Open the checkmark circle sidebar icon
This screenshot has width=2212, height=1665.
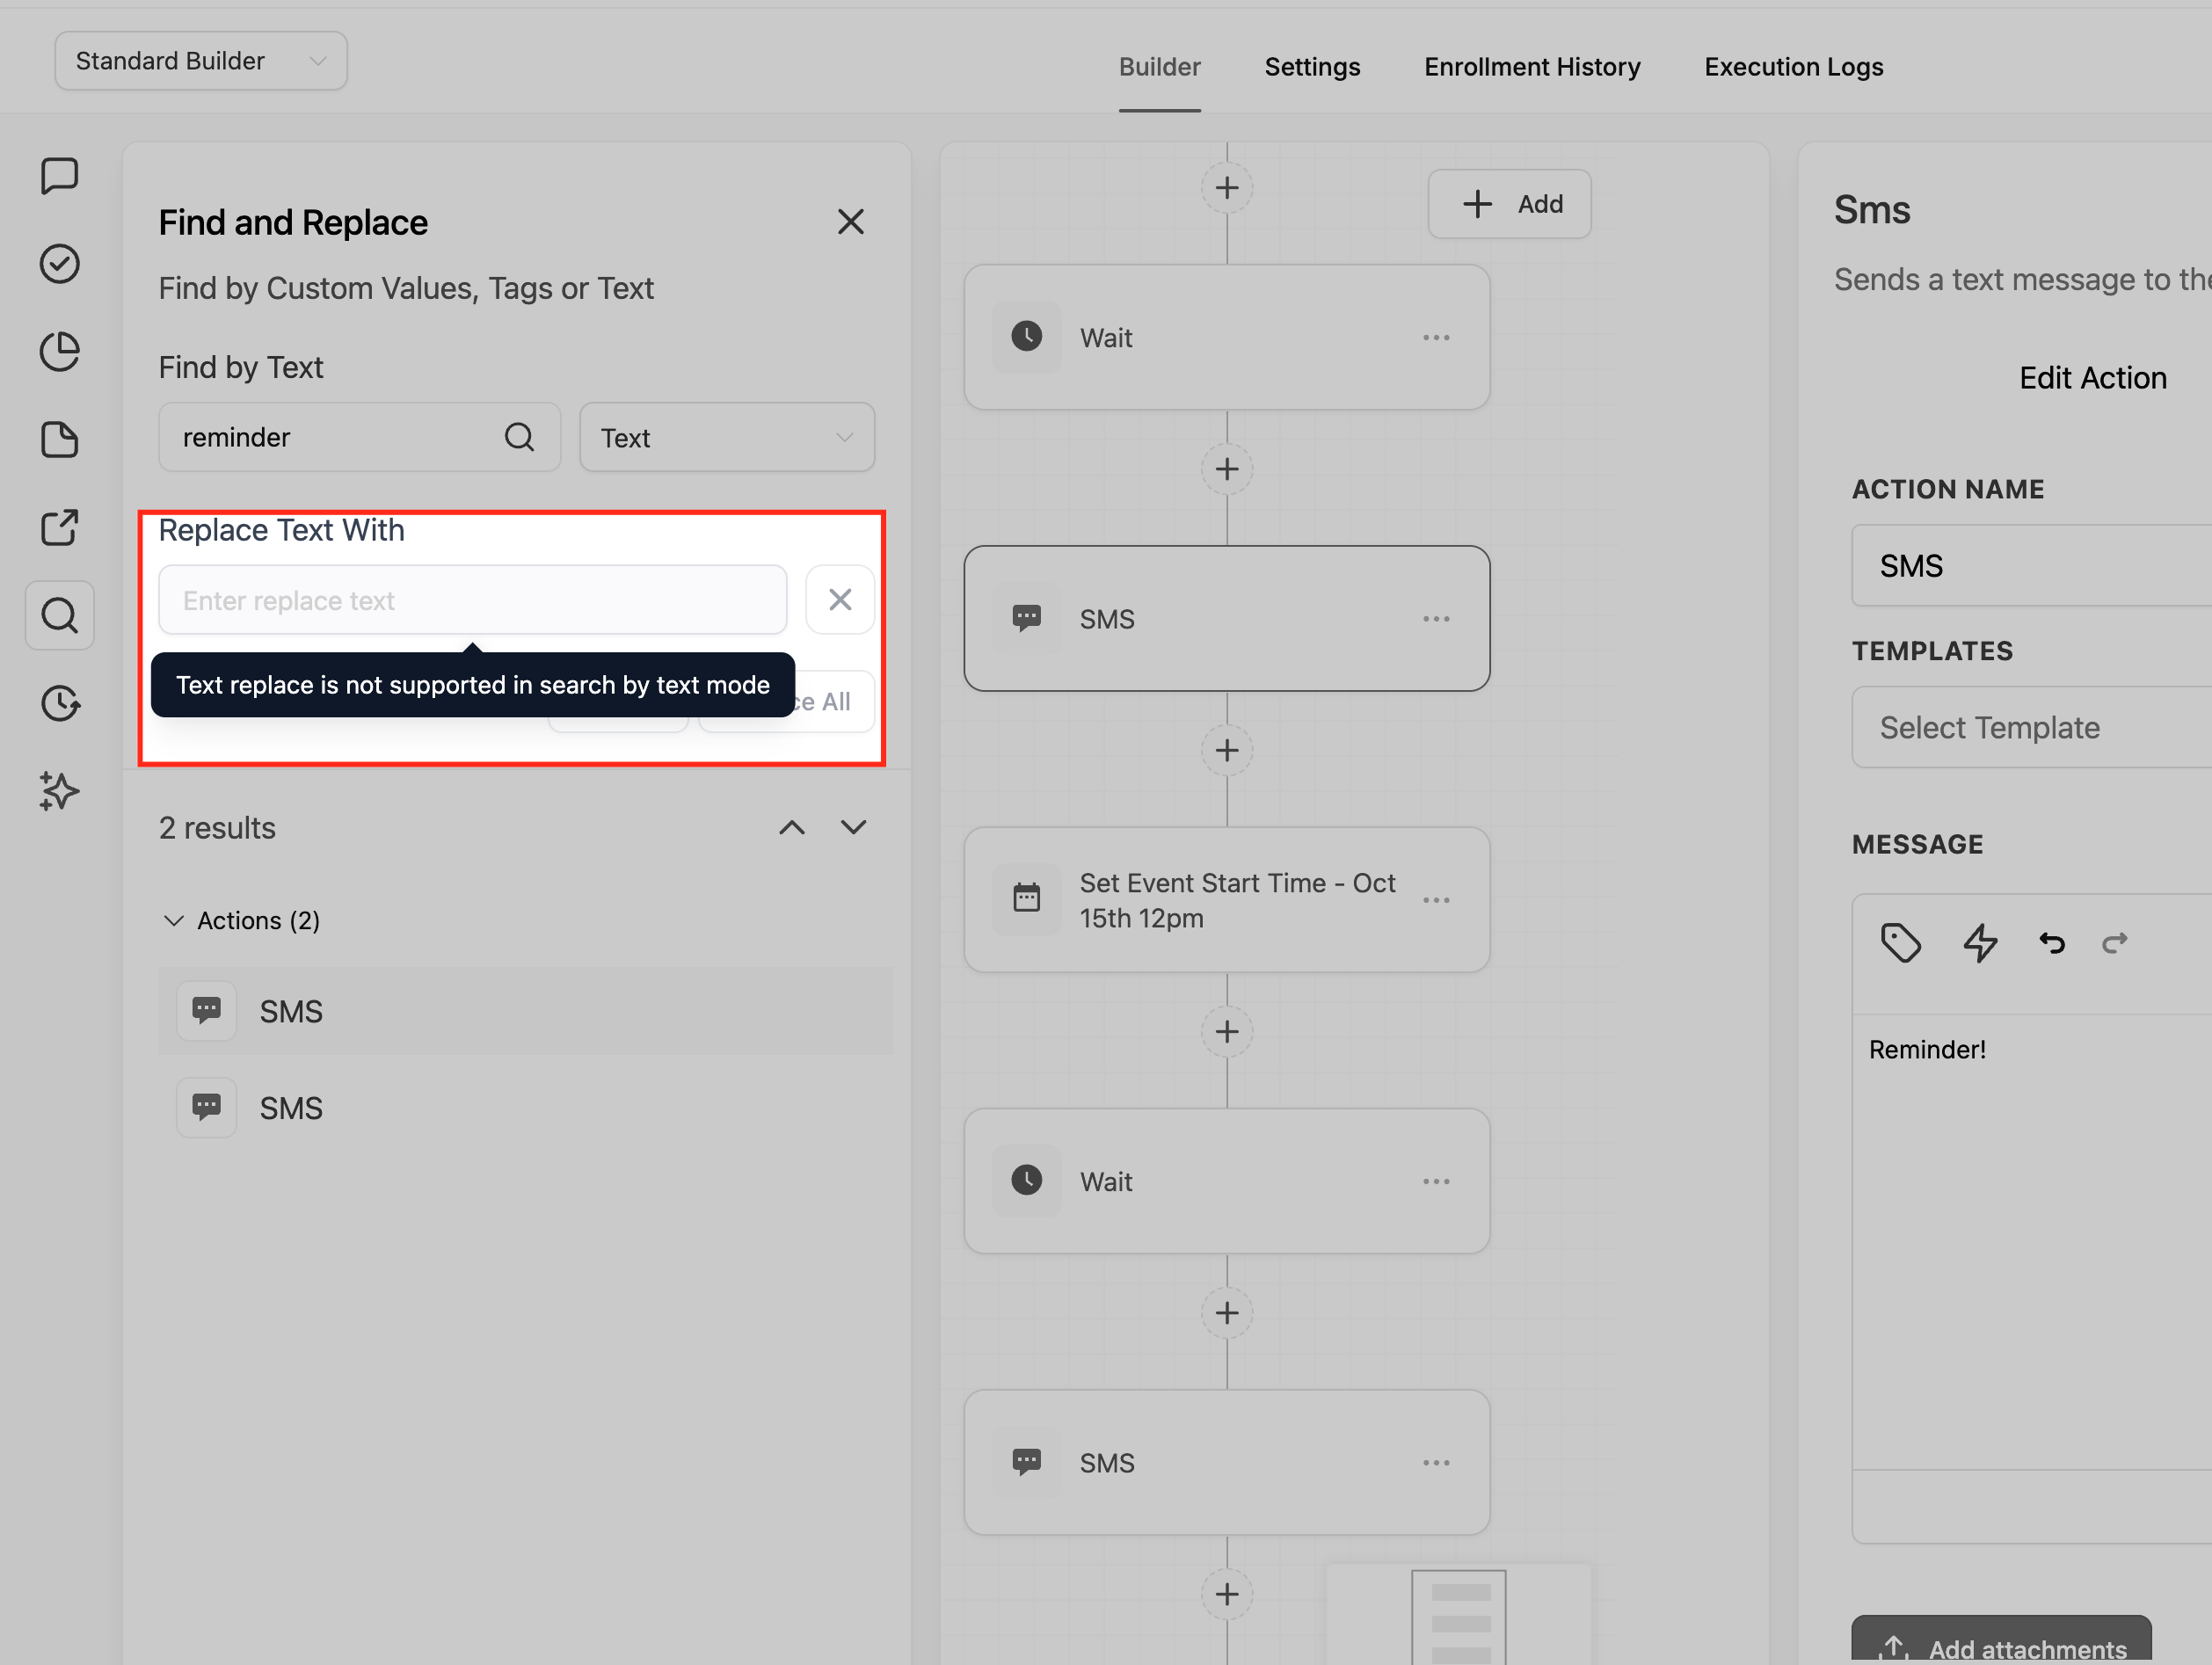pyautogui.click(x=59, y=264)
